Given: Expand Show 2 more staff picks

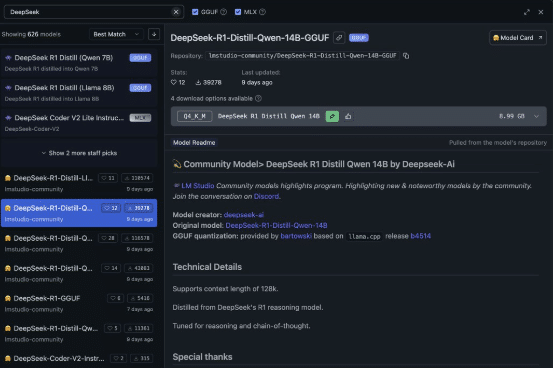Looking at the screenshot, I should tap(79, 153).
